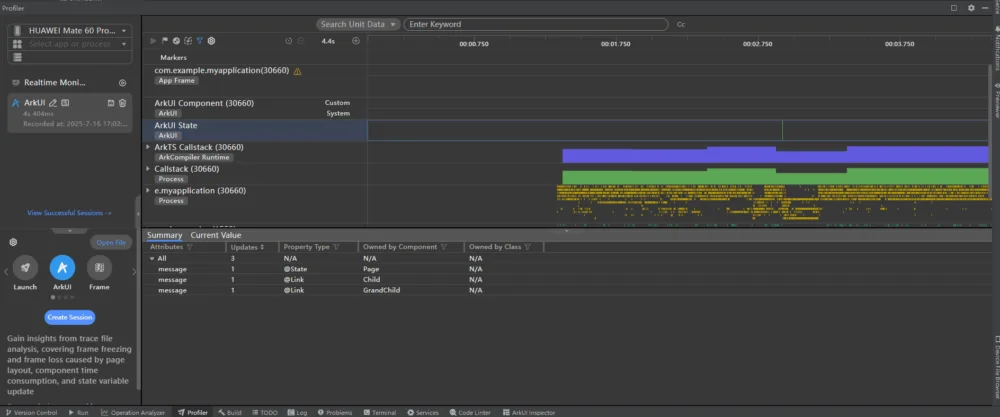This screenshot has width=1000, height=417.
Task: Click the Open File button
Action: coord(110,242)
